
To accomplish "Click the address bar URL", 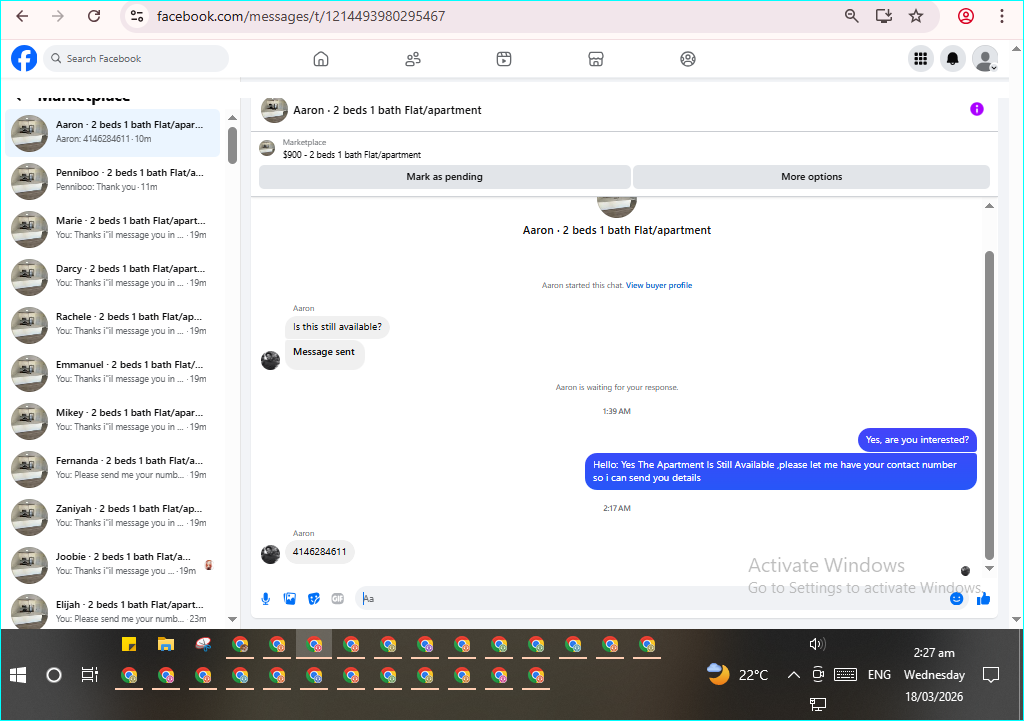I will (x=301, y=16).
